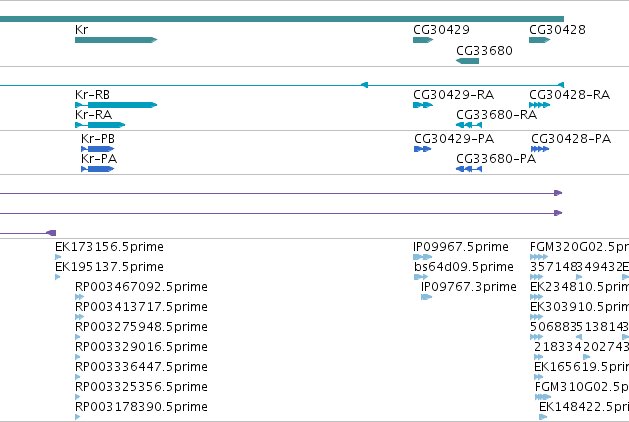
Task: Click the CG33680-PA protein arrows
Action: click(469, 169)
